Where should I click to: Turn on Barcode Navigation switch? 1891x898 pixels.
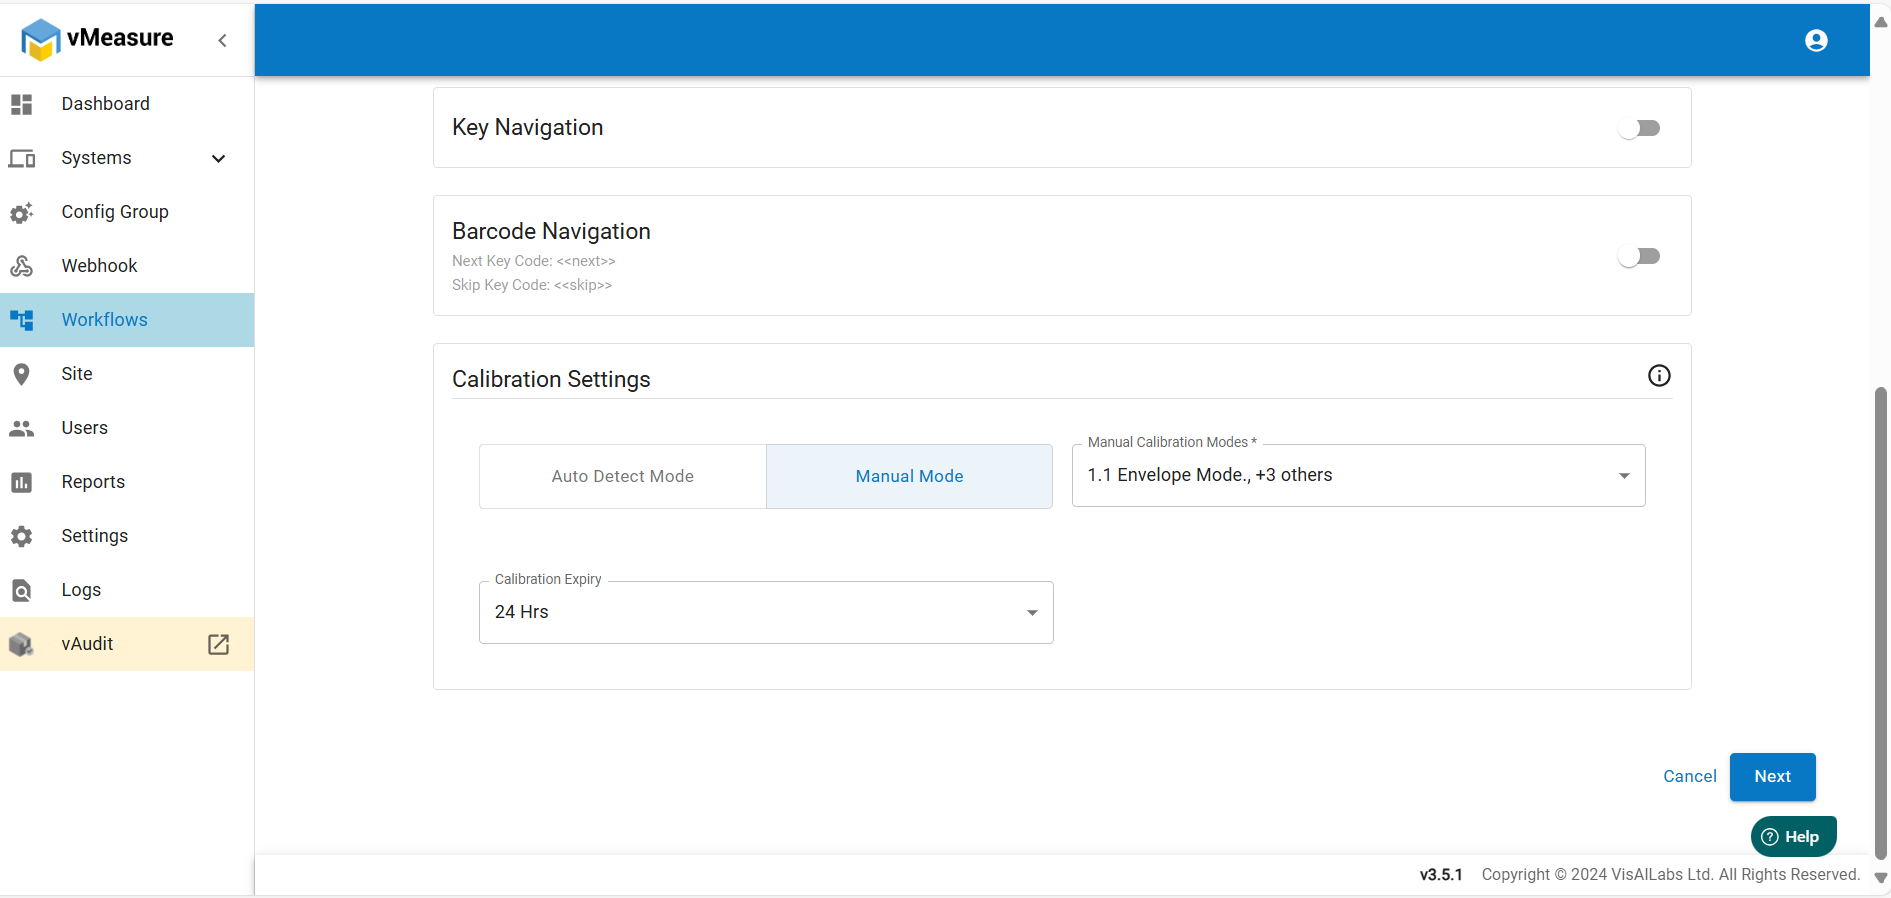(x=1639, y=256)
